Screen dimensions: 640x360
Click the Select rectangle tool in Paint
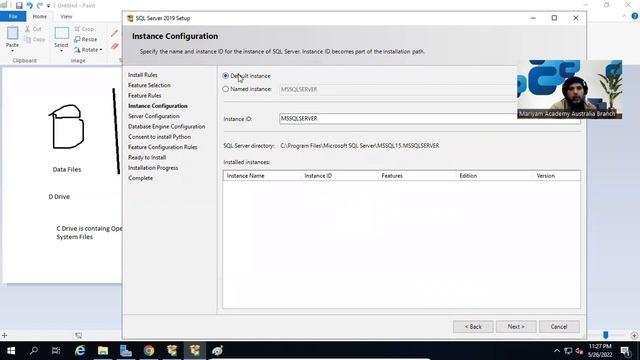pyautogui.click(x=62, y=33)
